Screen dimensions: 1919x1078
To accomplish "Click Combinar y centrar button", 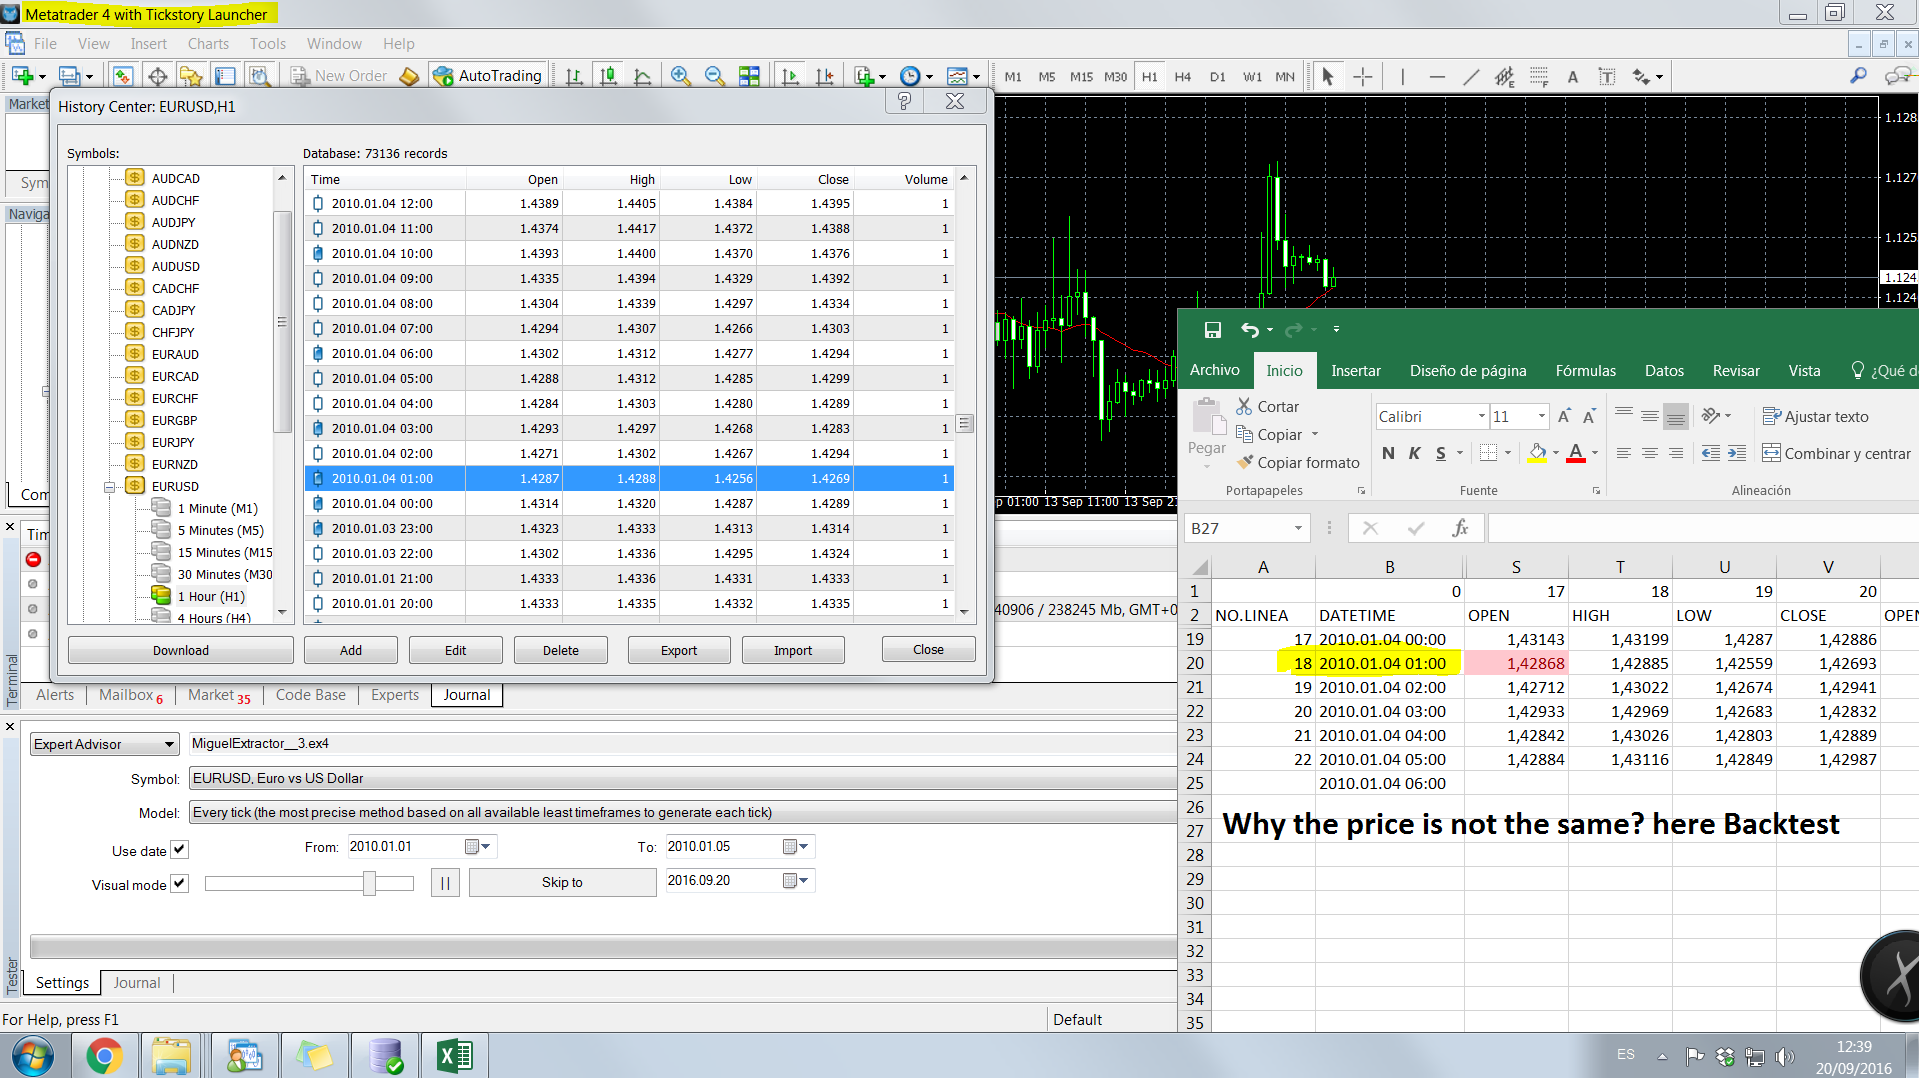I will click(x=1836, y=454).
